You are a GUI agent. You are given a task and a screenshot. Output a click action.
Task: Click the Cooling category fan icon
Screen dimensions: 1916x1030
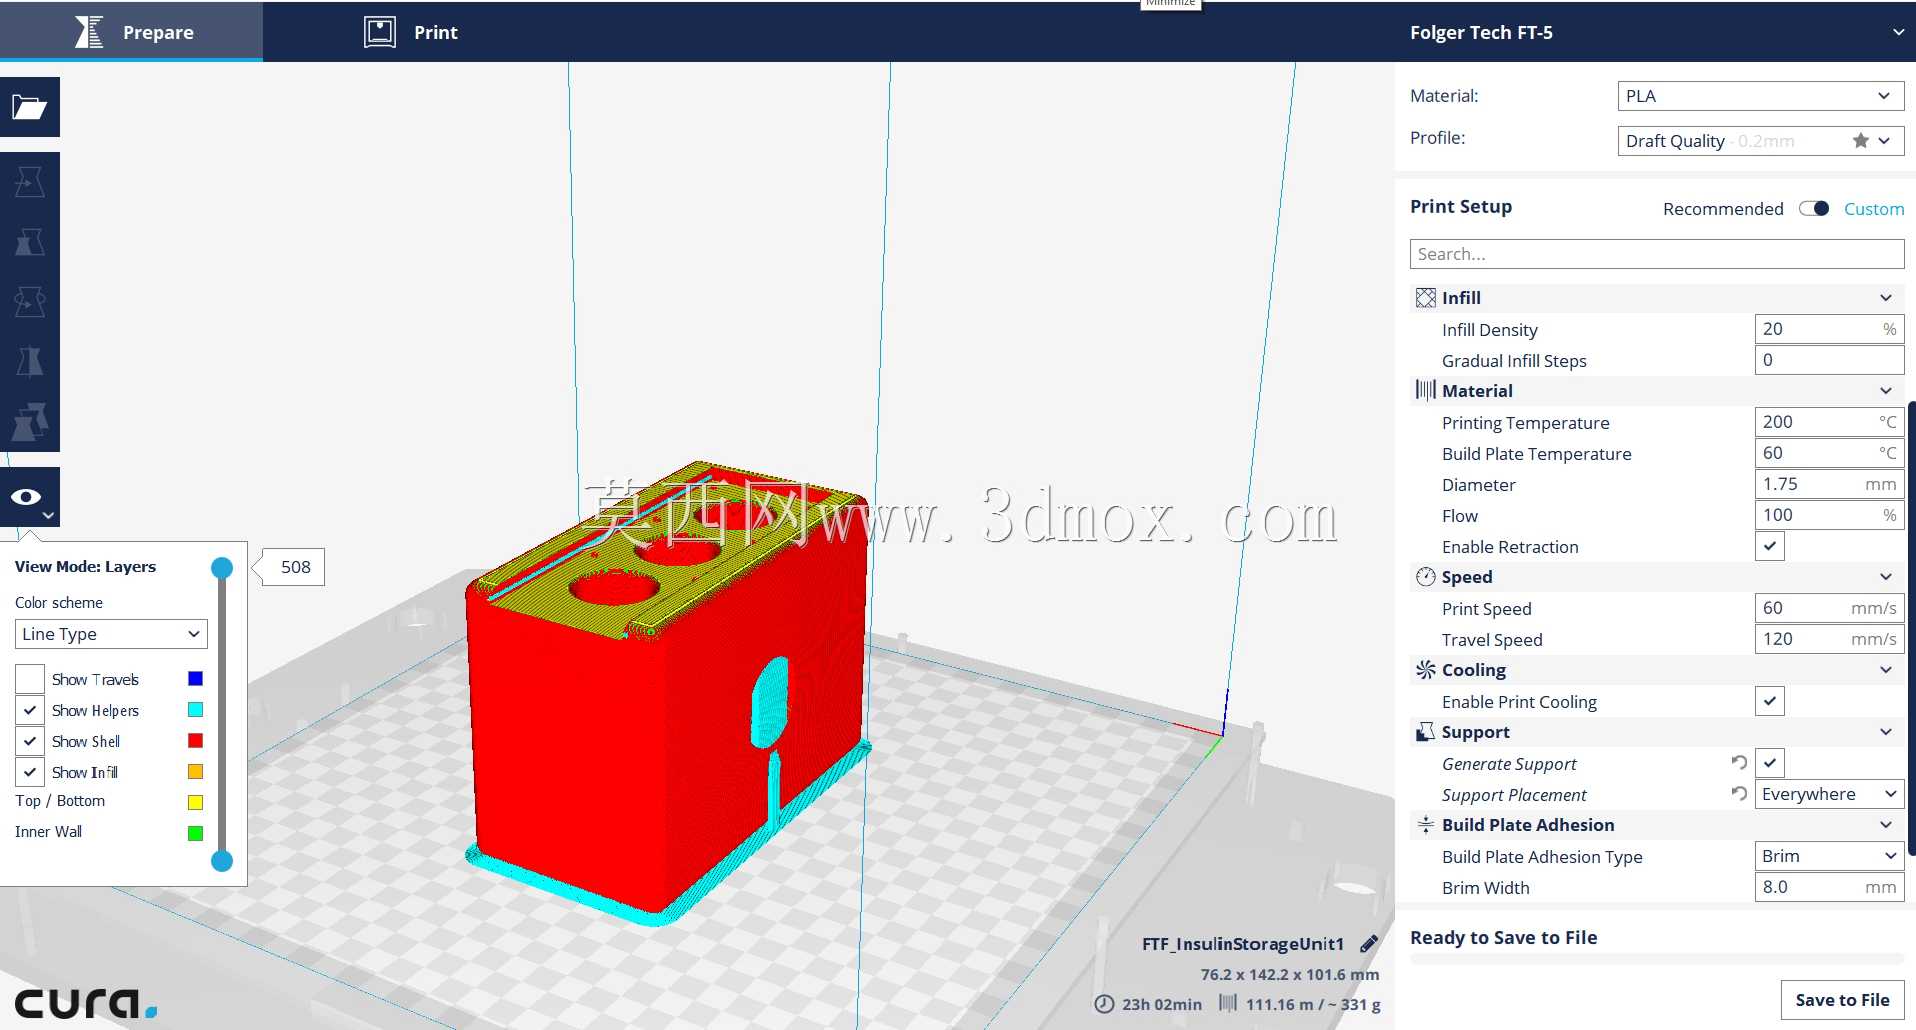coord(1425,670)
